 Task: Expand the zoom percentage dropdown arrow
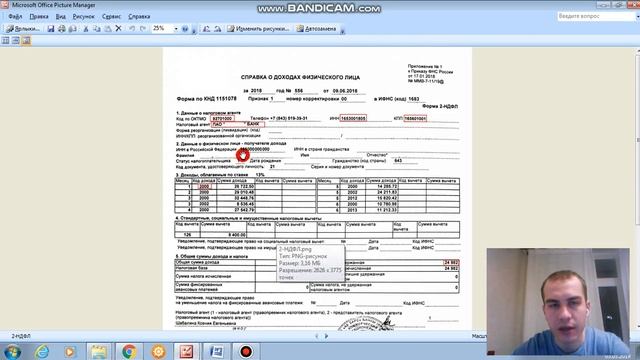pyautogui.click(x=176, y=29)
